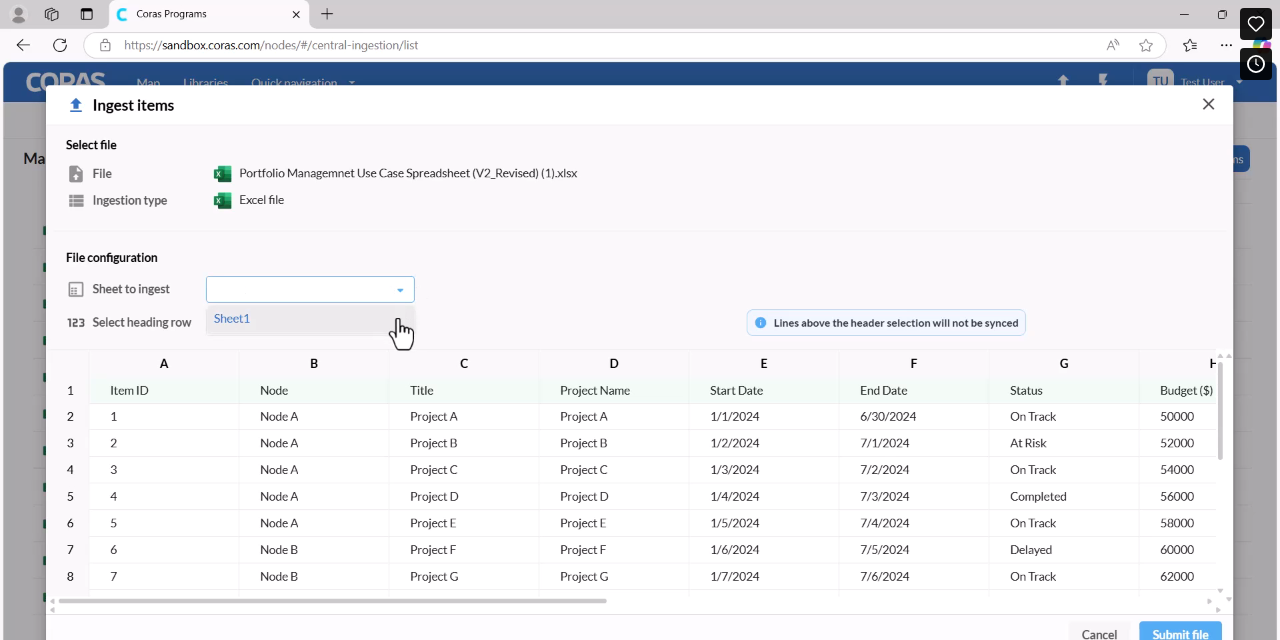This screenshot has width=1280, height=640.
Task: Open the browser profile icon
Action: (18, 14)
